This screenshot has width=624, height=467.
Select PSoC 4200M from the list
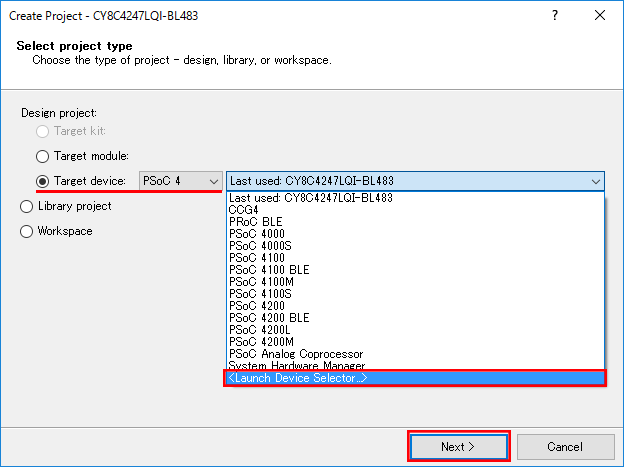[x=415, y=342]
